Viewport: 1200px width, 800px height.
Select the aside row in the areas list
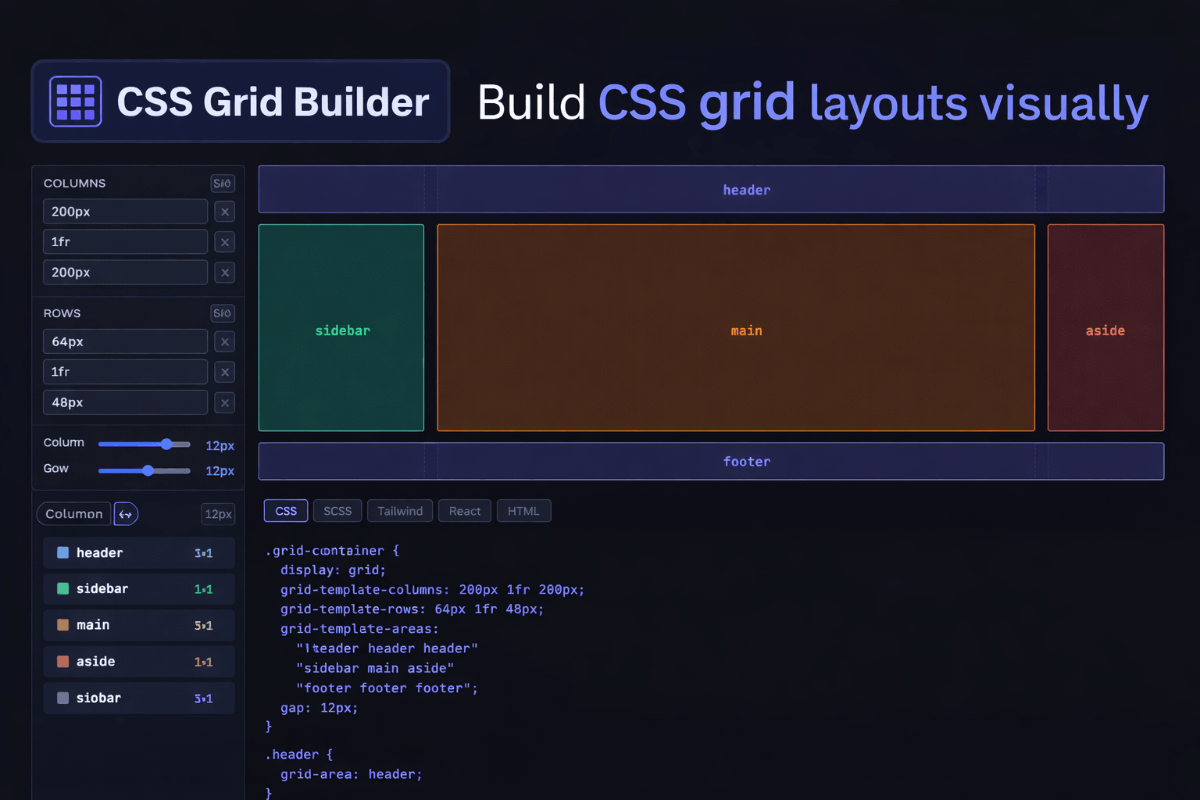tap(139, 661)
